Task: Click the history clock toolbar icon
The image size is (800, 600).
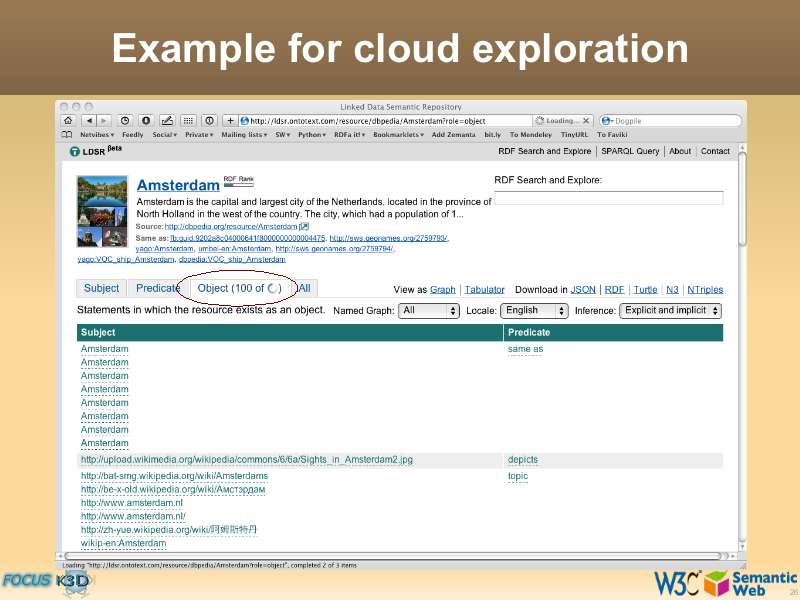Action: coord(124,120)
